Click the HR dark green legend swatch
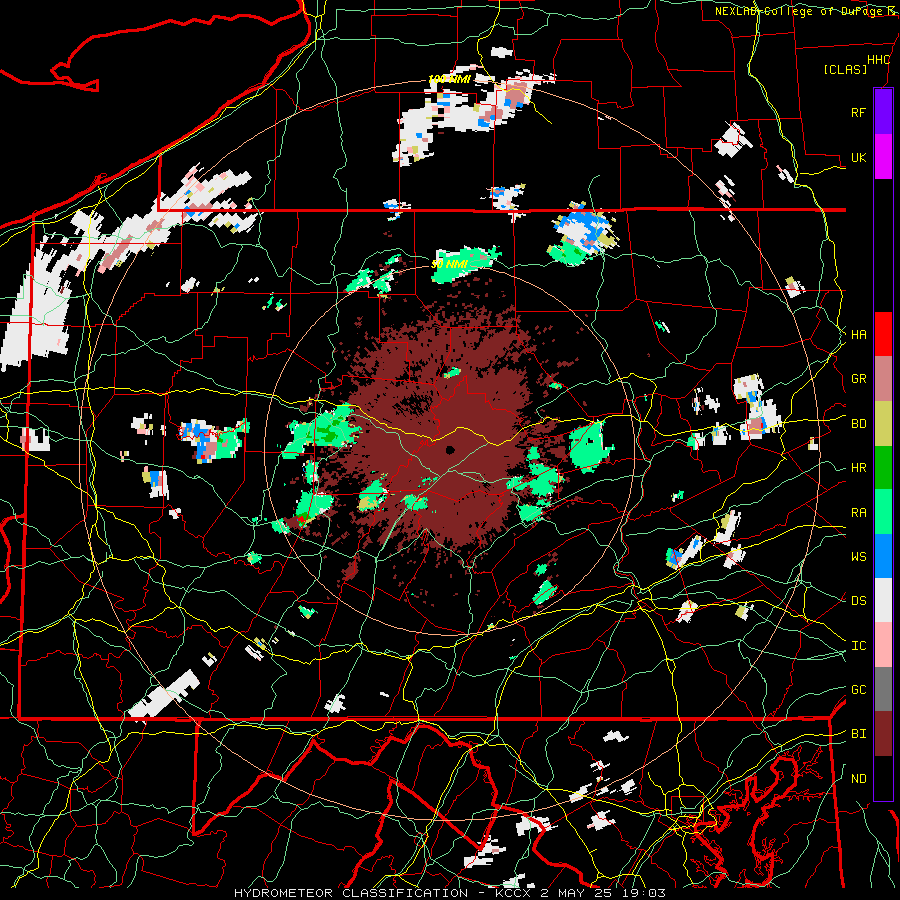Viewport: 900px width, 900px height. 883,468
